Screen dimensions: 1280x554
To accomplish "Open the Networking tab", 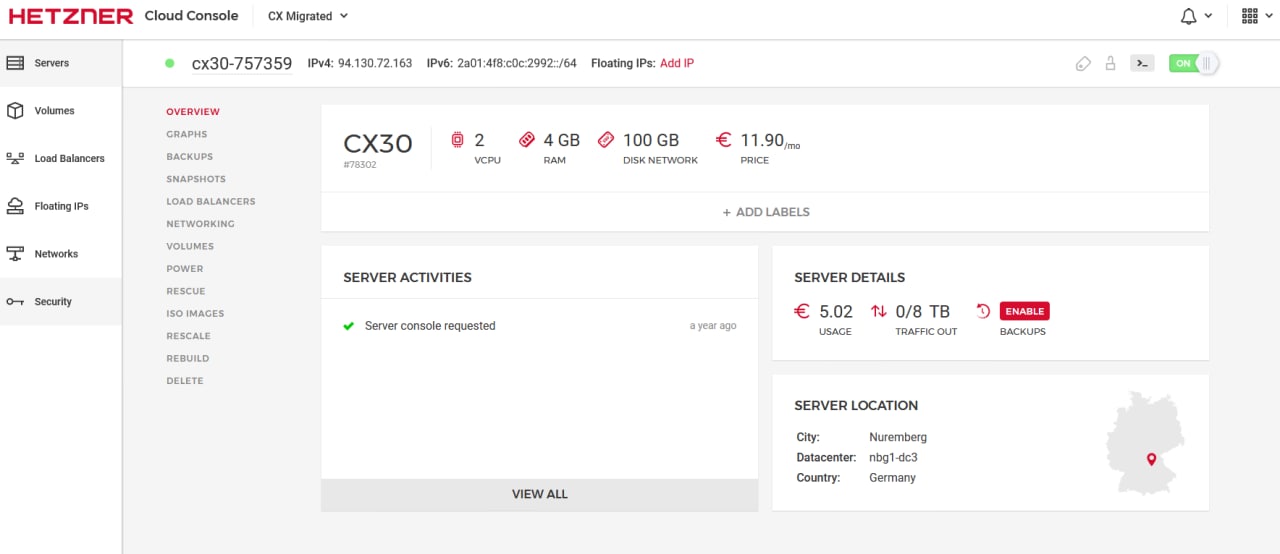I will click(200, 224).
